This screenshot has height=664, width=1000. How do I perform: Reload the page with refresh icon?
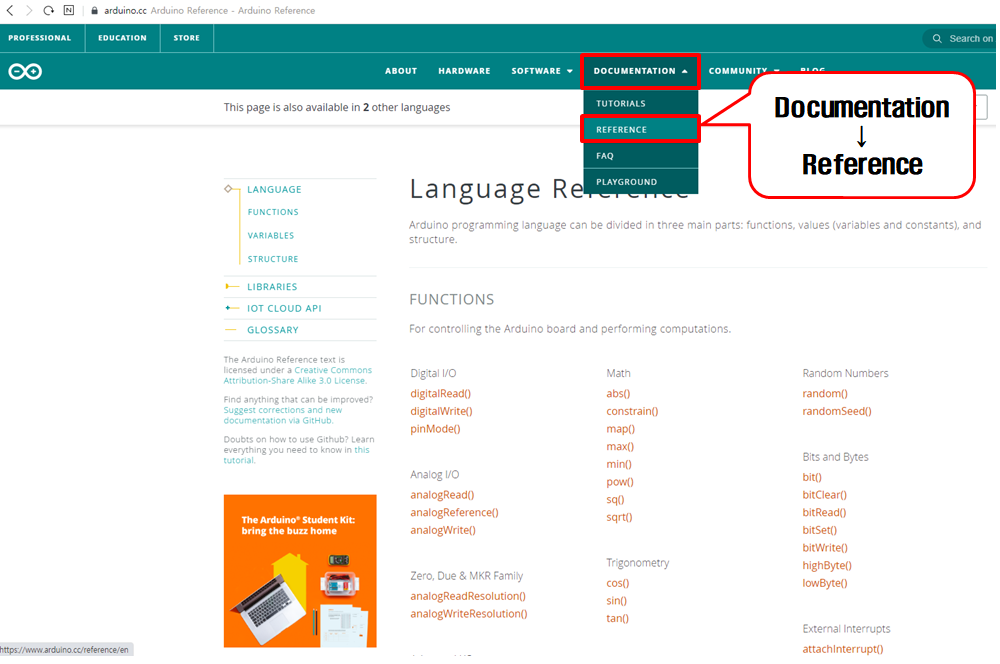click(48, 10)
